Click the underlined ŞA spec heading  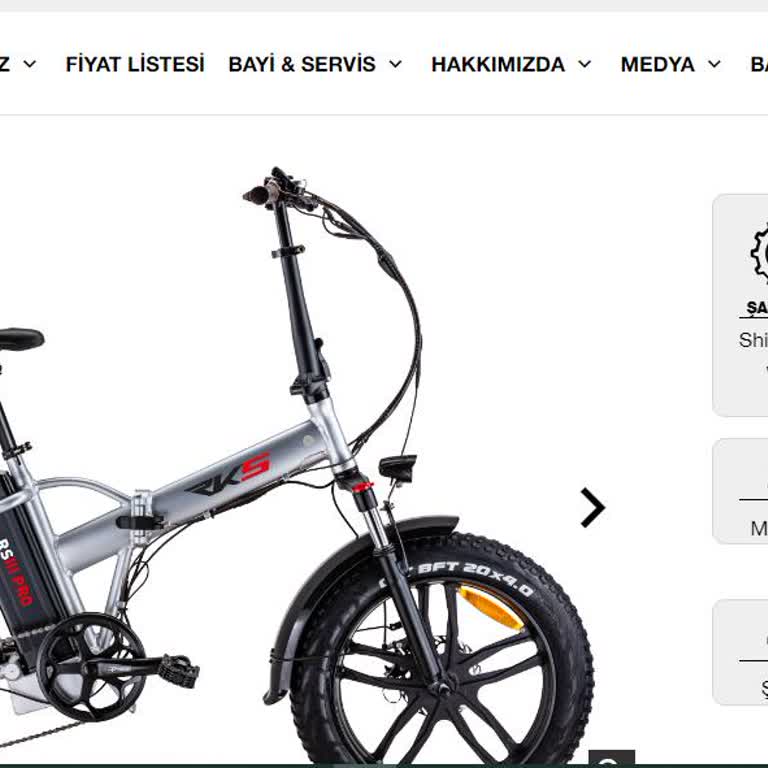(757, 308)
